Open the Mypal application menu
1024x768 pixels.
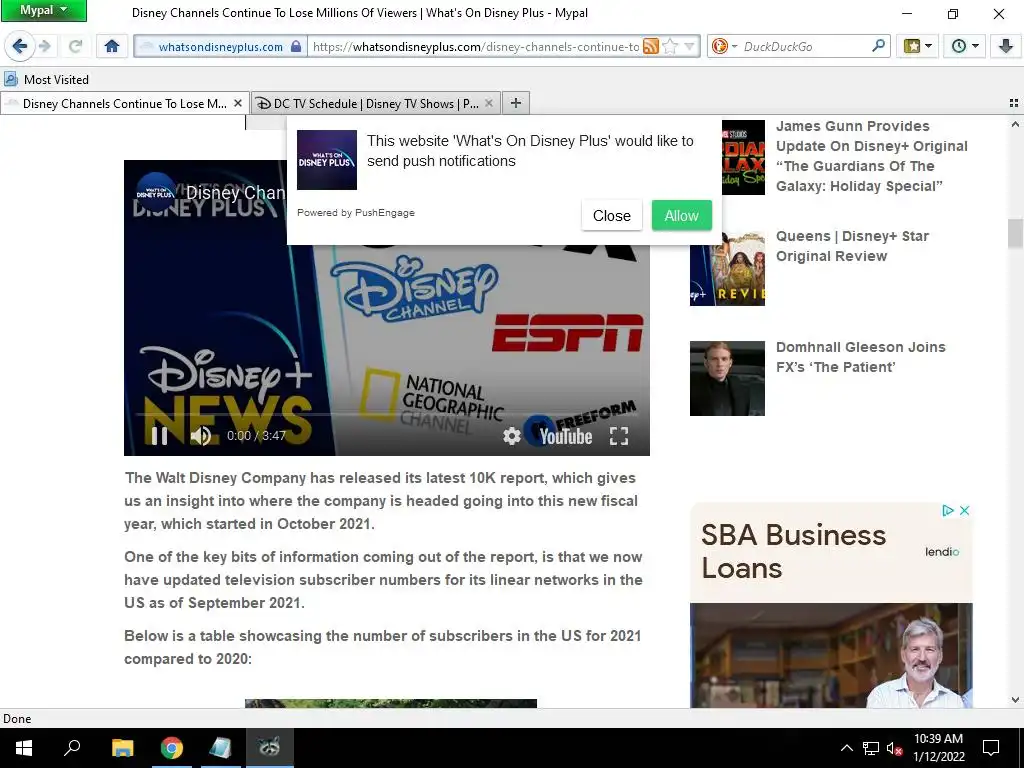coord(44,10)
